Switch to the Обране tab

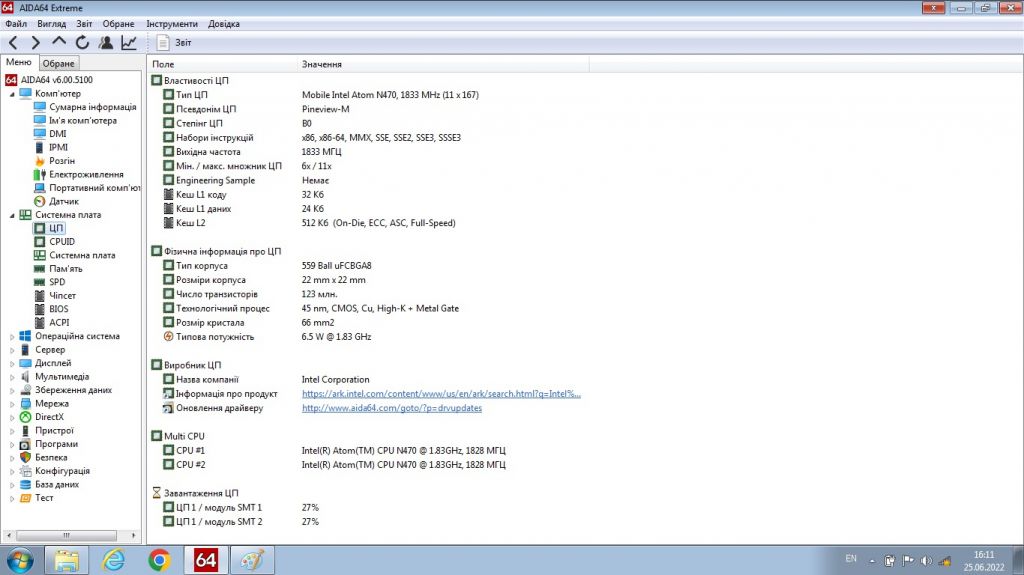[x=59, y=63]
